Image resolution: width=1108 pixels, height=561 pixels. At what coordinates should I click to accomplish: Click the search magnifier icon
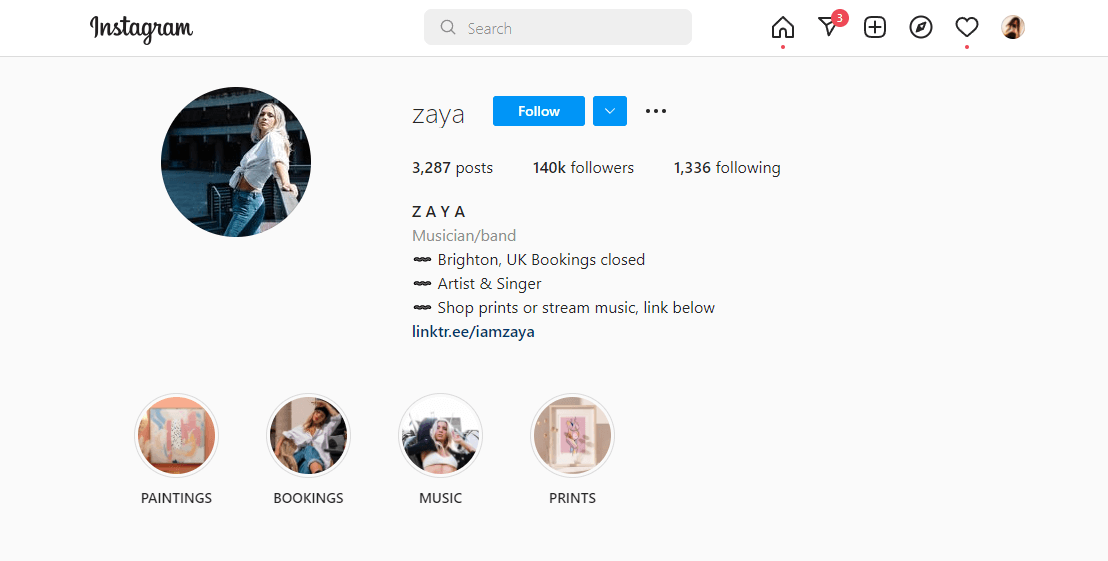[x=448, y=28]
